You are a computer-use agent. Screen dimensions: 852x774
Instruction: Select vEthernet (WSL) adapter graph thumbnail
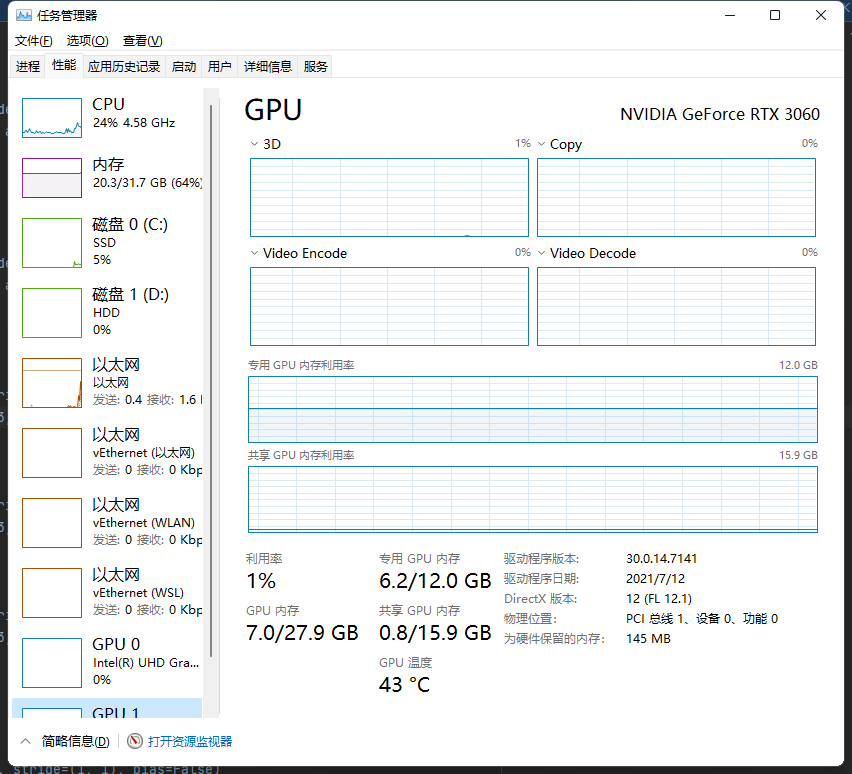click(x=52, y=593)
